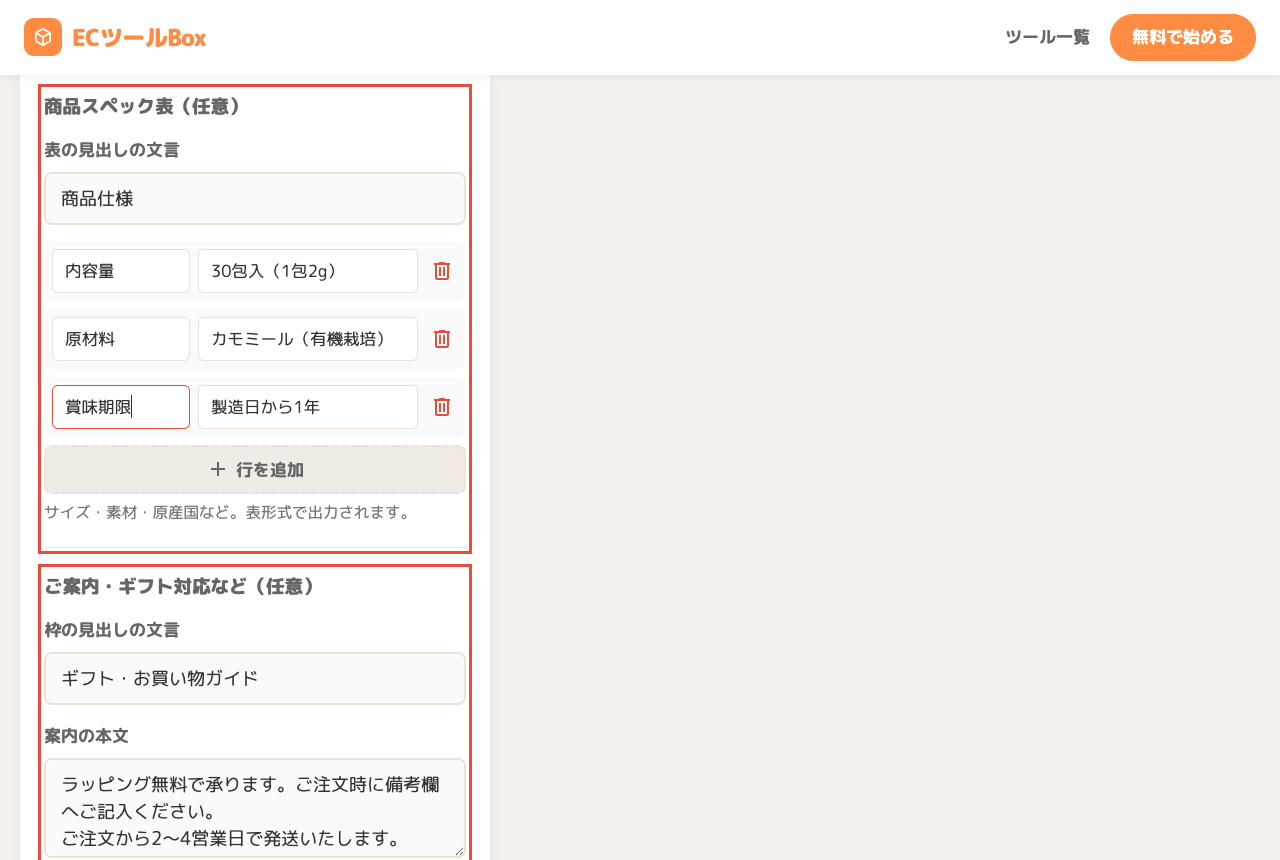
Task: Go to ECツールBox home via logo text
Action: point(139,37)
